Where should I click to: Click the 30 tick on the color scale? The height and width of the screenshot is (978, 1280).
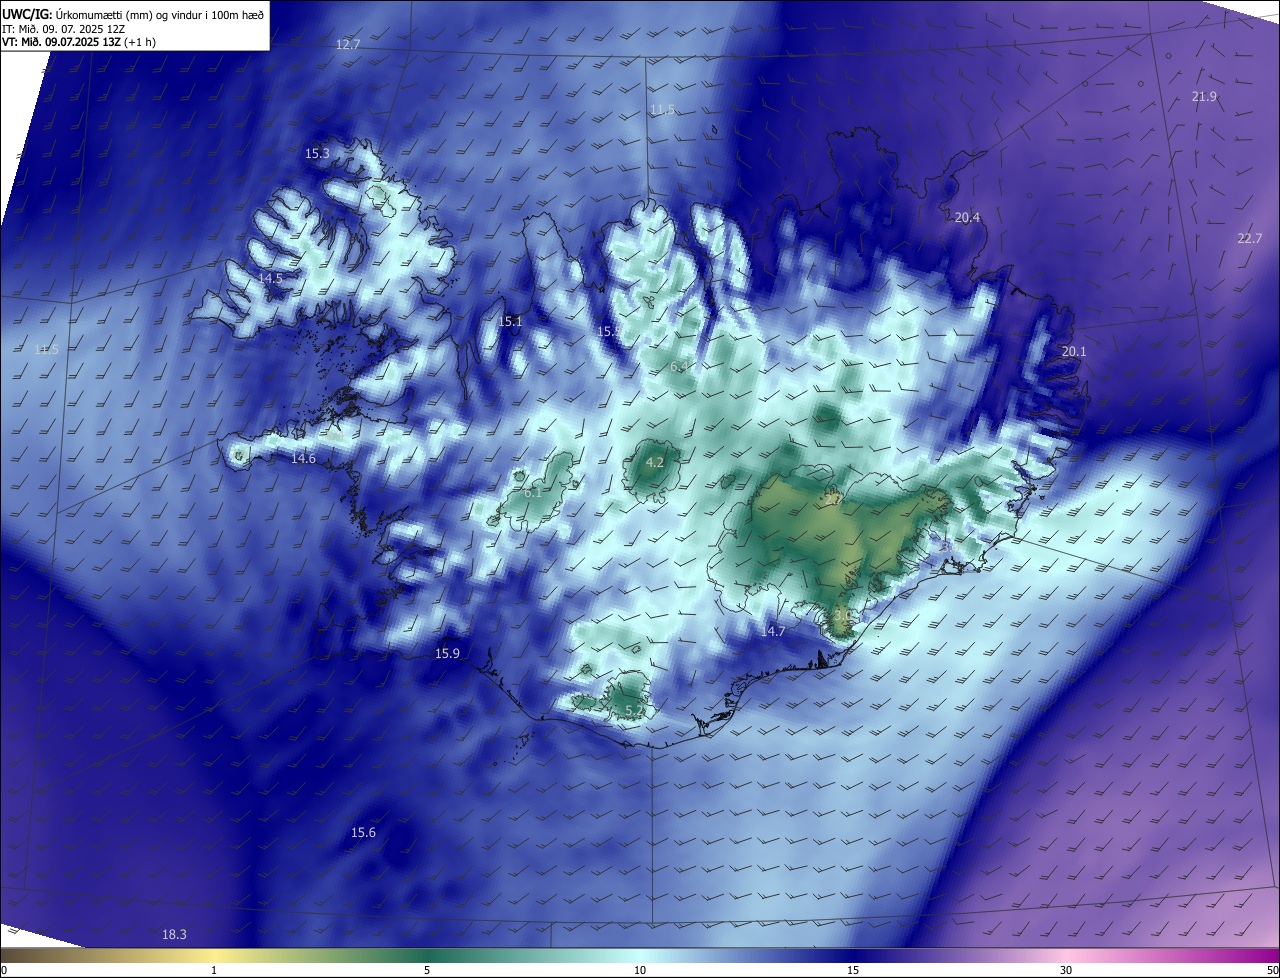click(x=1066, y=970)
